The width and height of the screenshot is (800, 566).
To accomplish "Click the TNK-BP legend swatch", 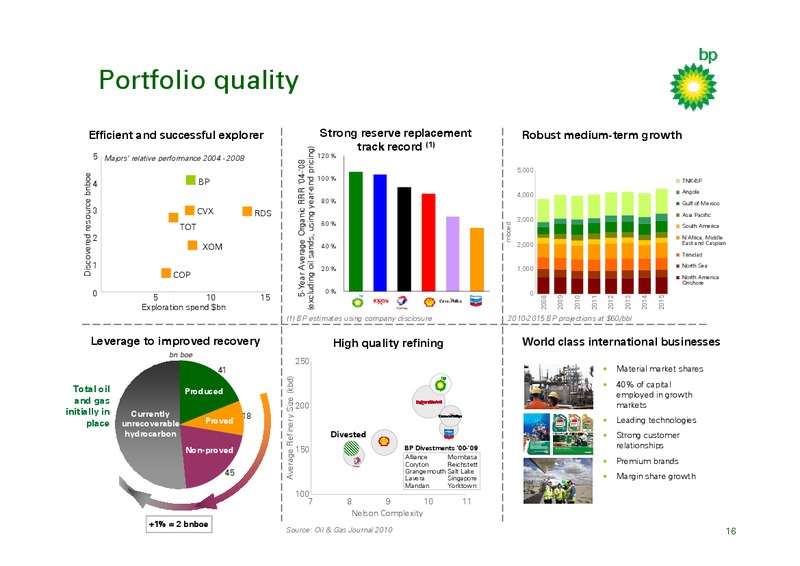I will click(x=678, y=181).
